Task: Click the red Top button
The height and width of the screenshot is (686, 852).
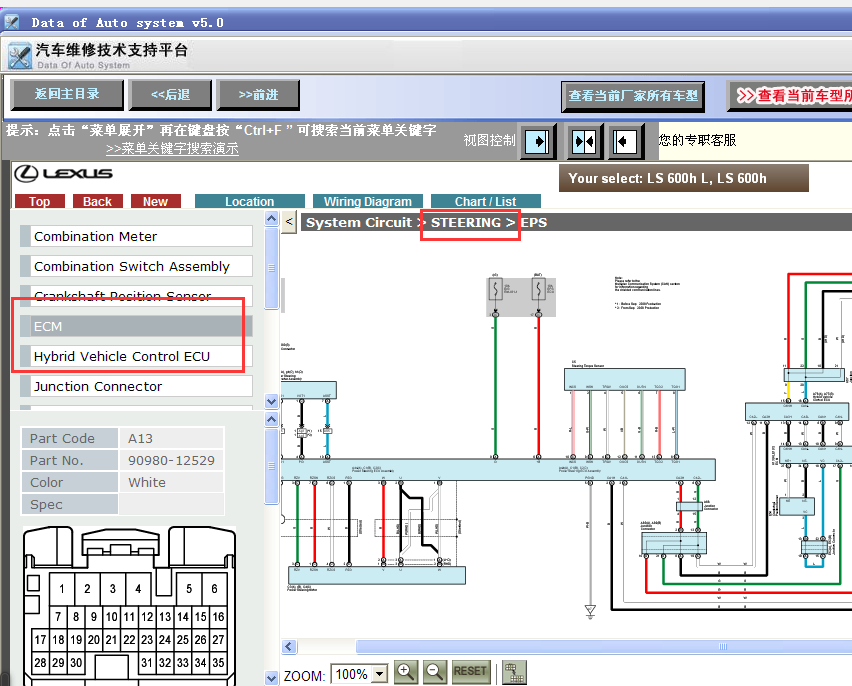Action: [40, 201]
